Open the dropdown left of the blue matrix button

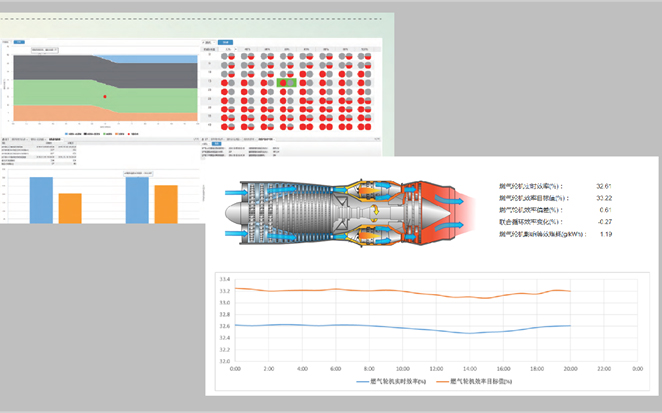[x=209, y=43]
